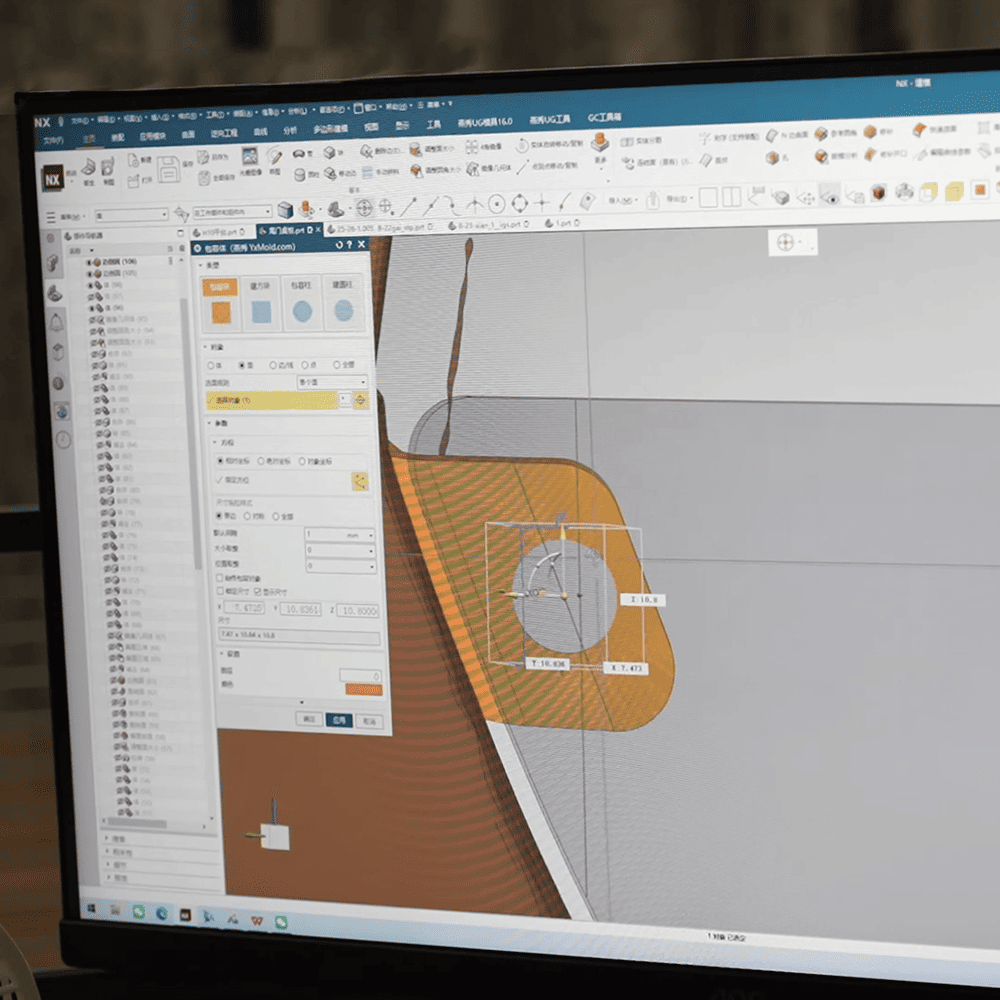This screenshot has width=1000, height=1000.
Task: Click the help question mark in dialog title
Action: [349, 245]
